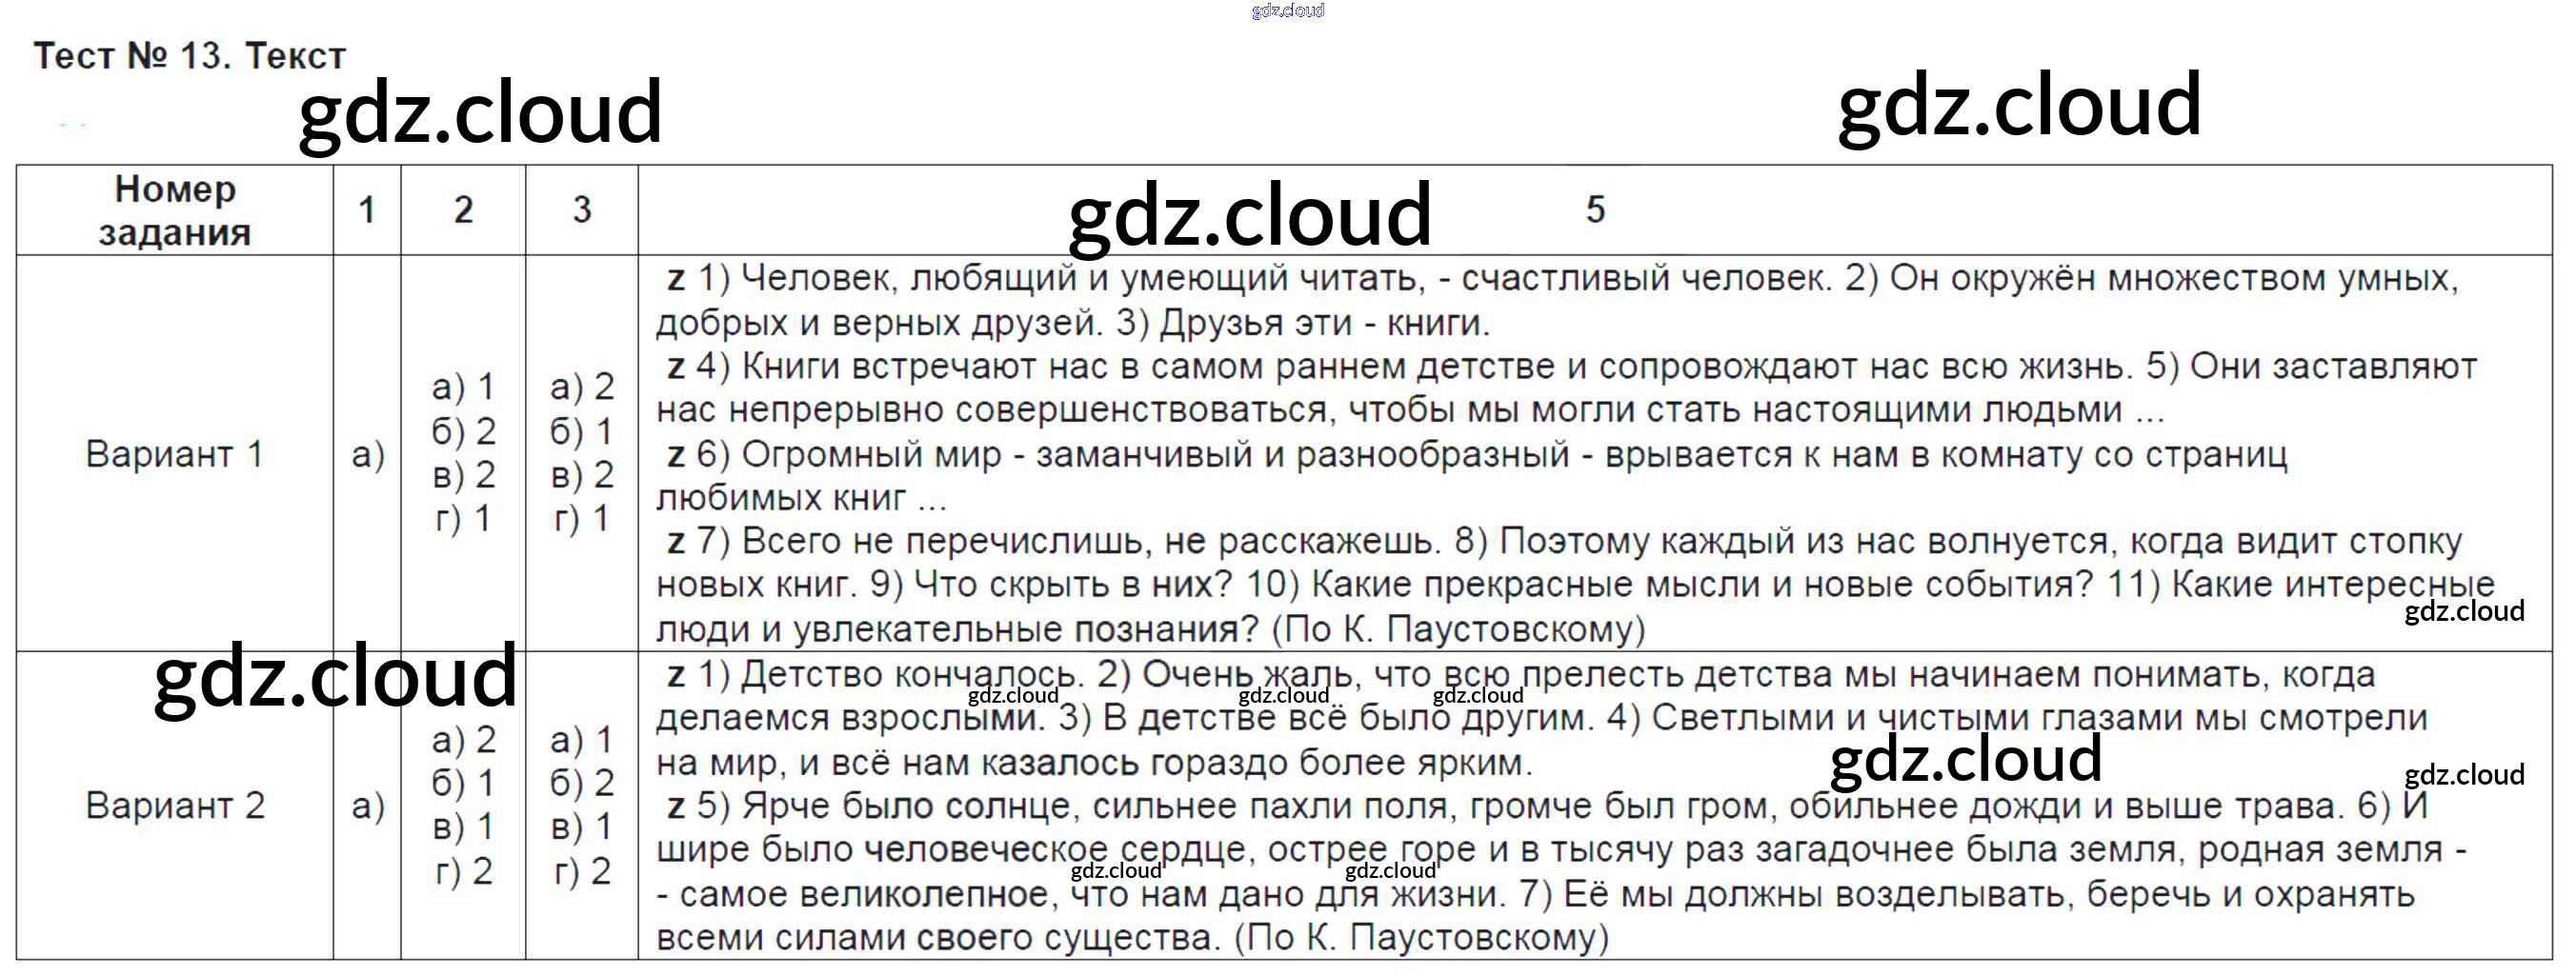
Task: Click "б) 1" in Вариант 1 column 3
Action: tap(582, 431)
